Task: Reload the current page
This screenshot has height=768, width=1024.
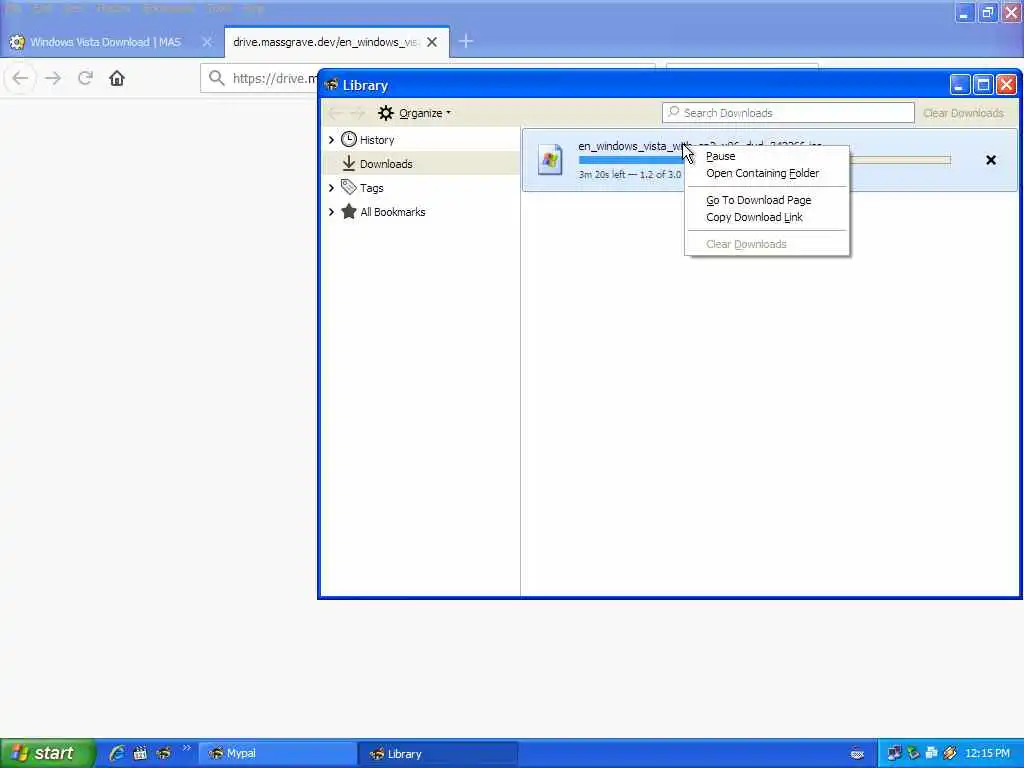Action: pyautogui.click(x=85, y=78)
